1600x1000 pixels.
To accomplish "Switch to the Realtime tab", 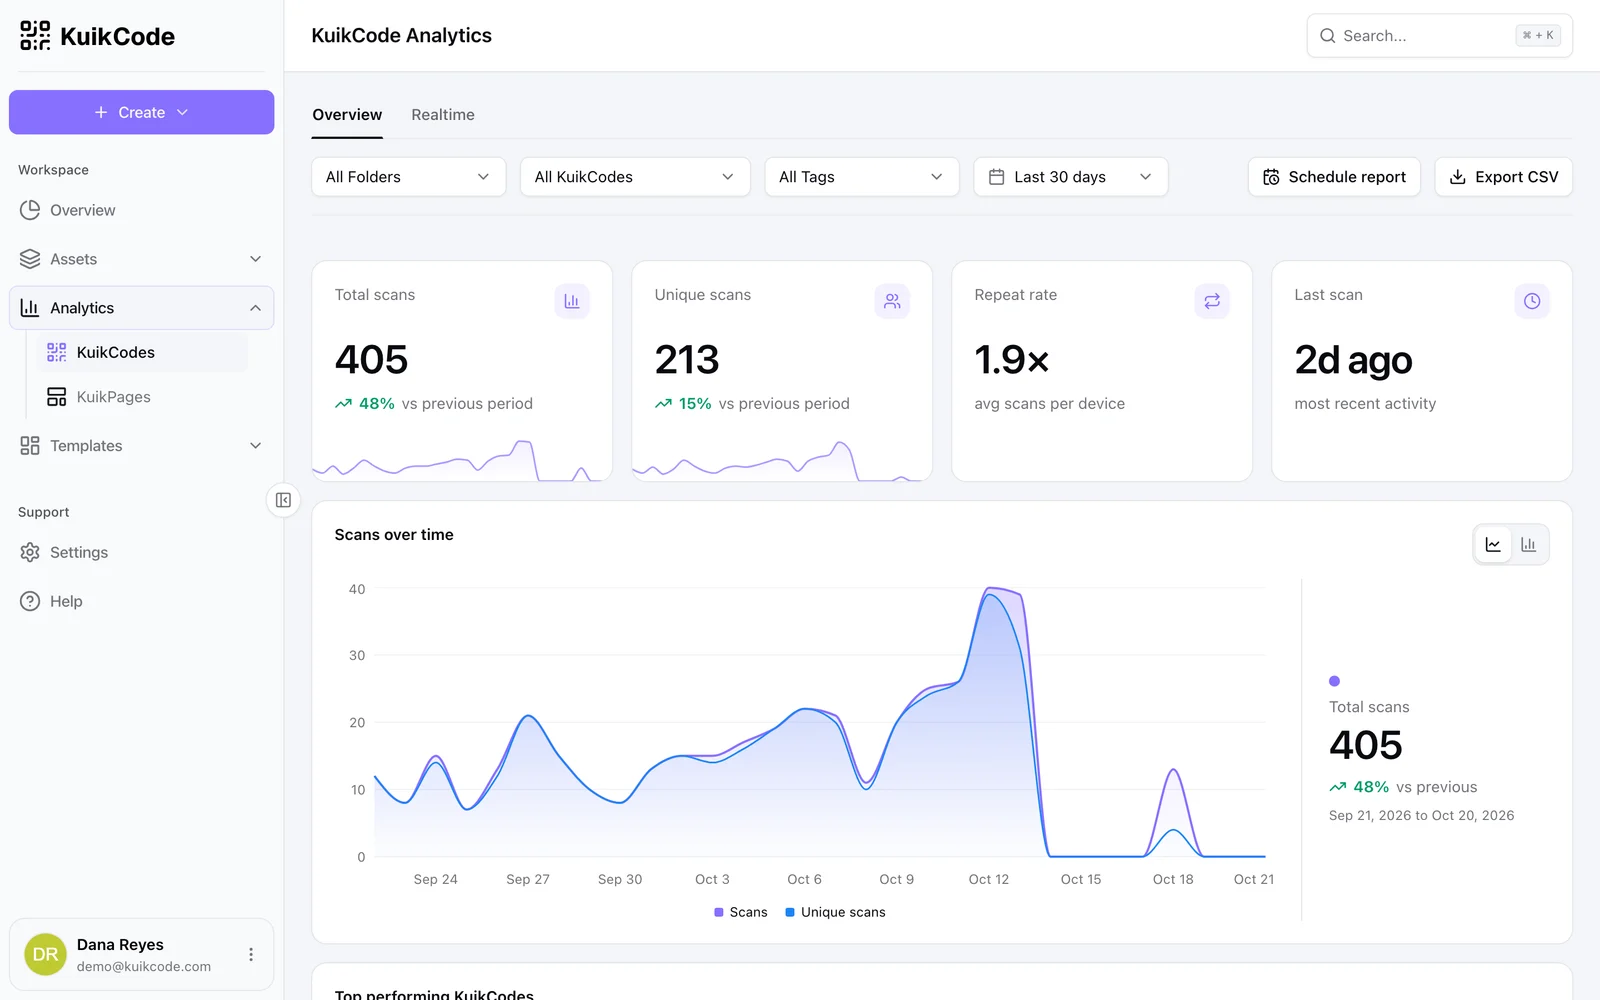I will pyautogui.click(x=443, y=115).
